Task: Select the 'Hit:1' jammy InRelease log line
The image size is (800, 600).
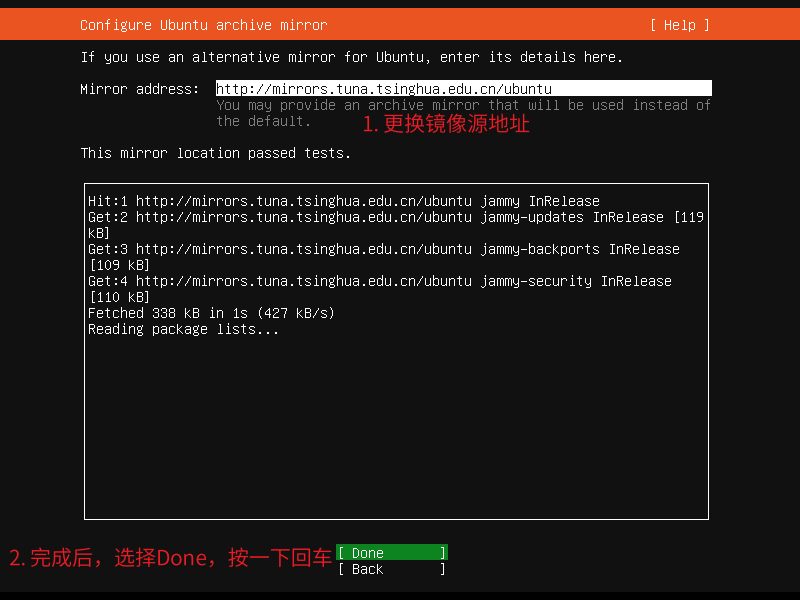Action: pos(343,201)
